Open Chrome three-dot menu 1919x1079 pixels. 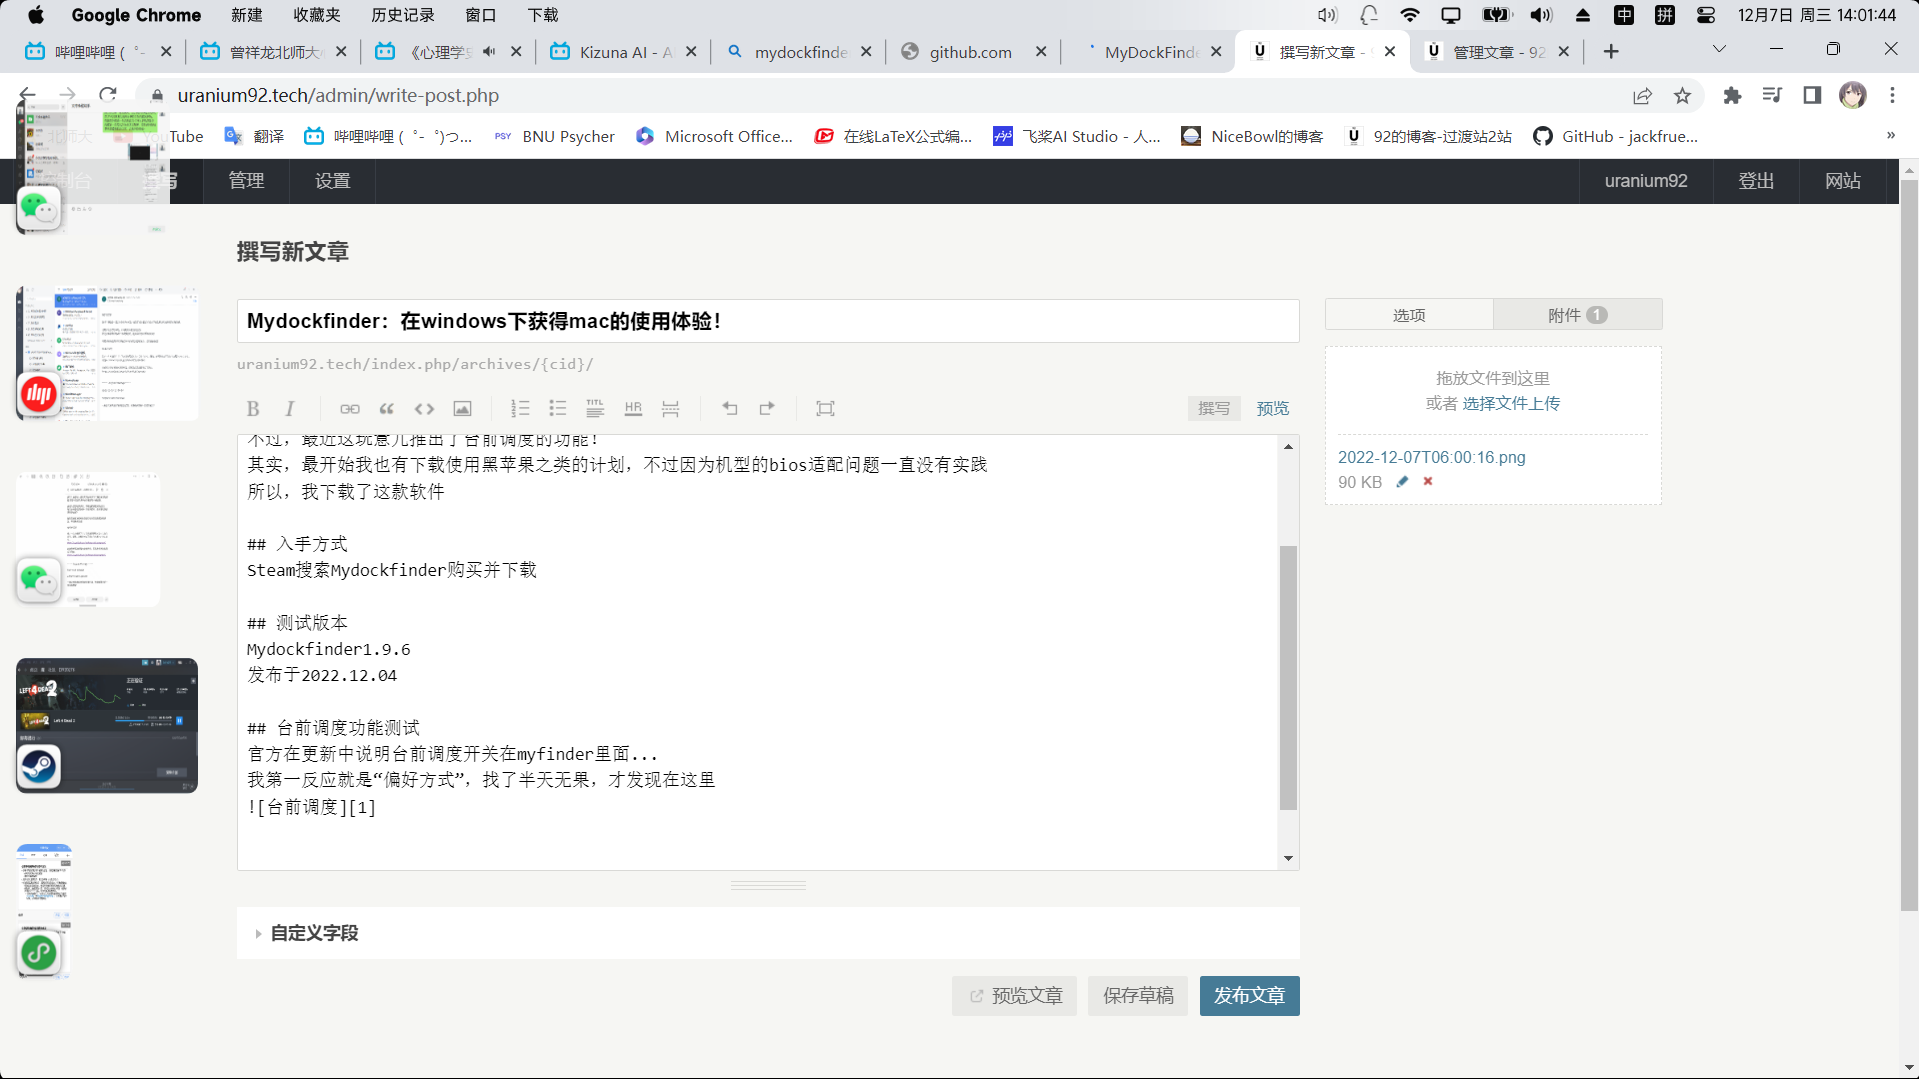click(x=1892, y=95)
